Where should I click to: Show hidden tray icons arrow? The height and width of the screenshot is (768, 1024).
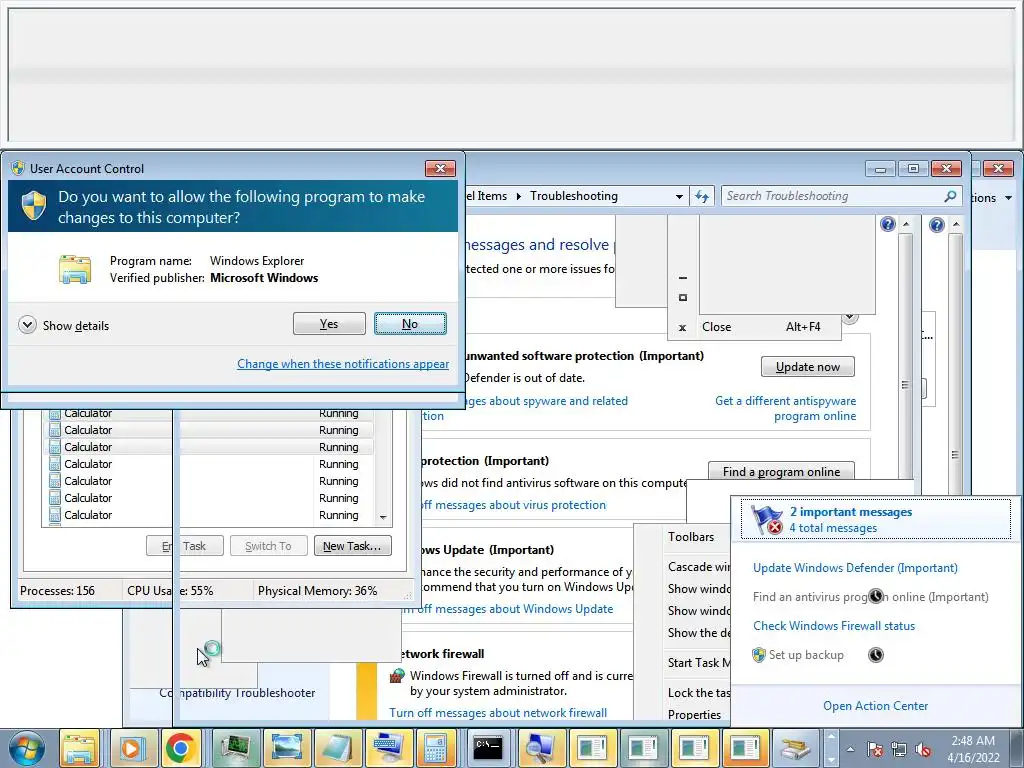[850, 749]
